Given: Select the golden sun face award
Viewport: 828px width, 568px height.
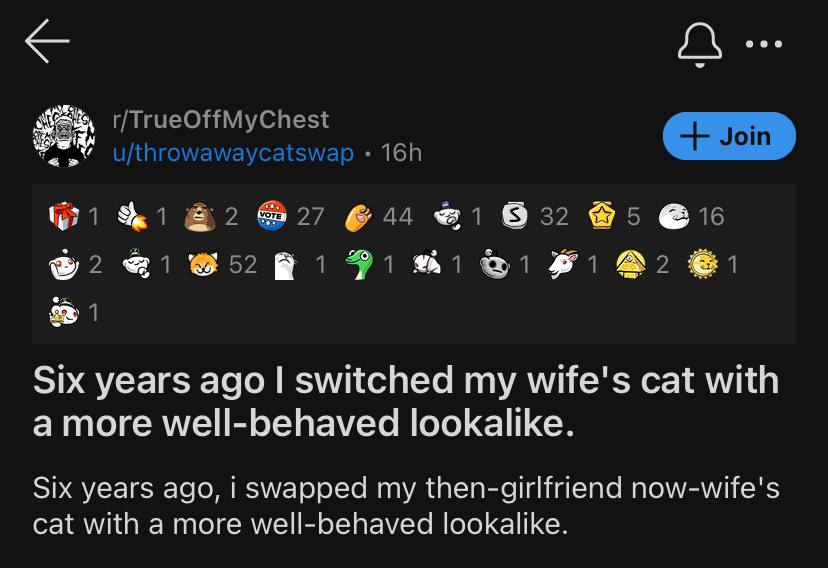Looking at the screenshot, I should [703, 264].
